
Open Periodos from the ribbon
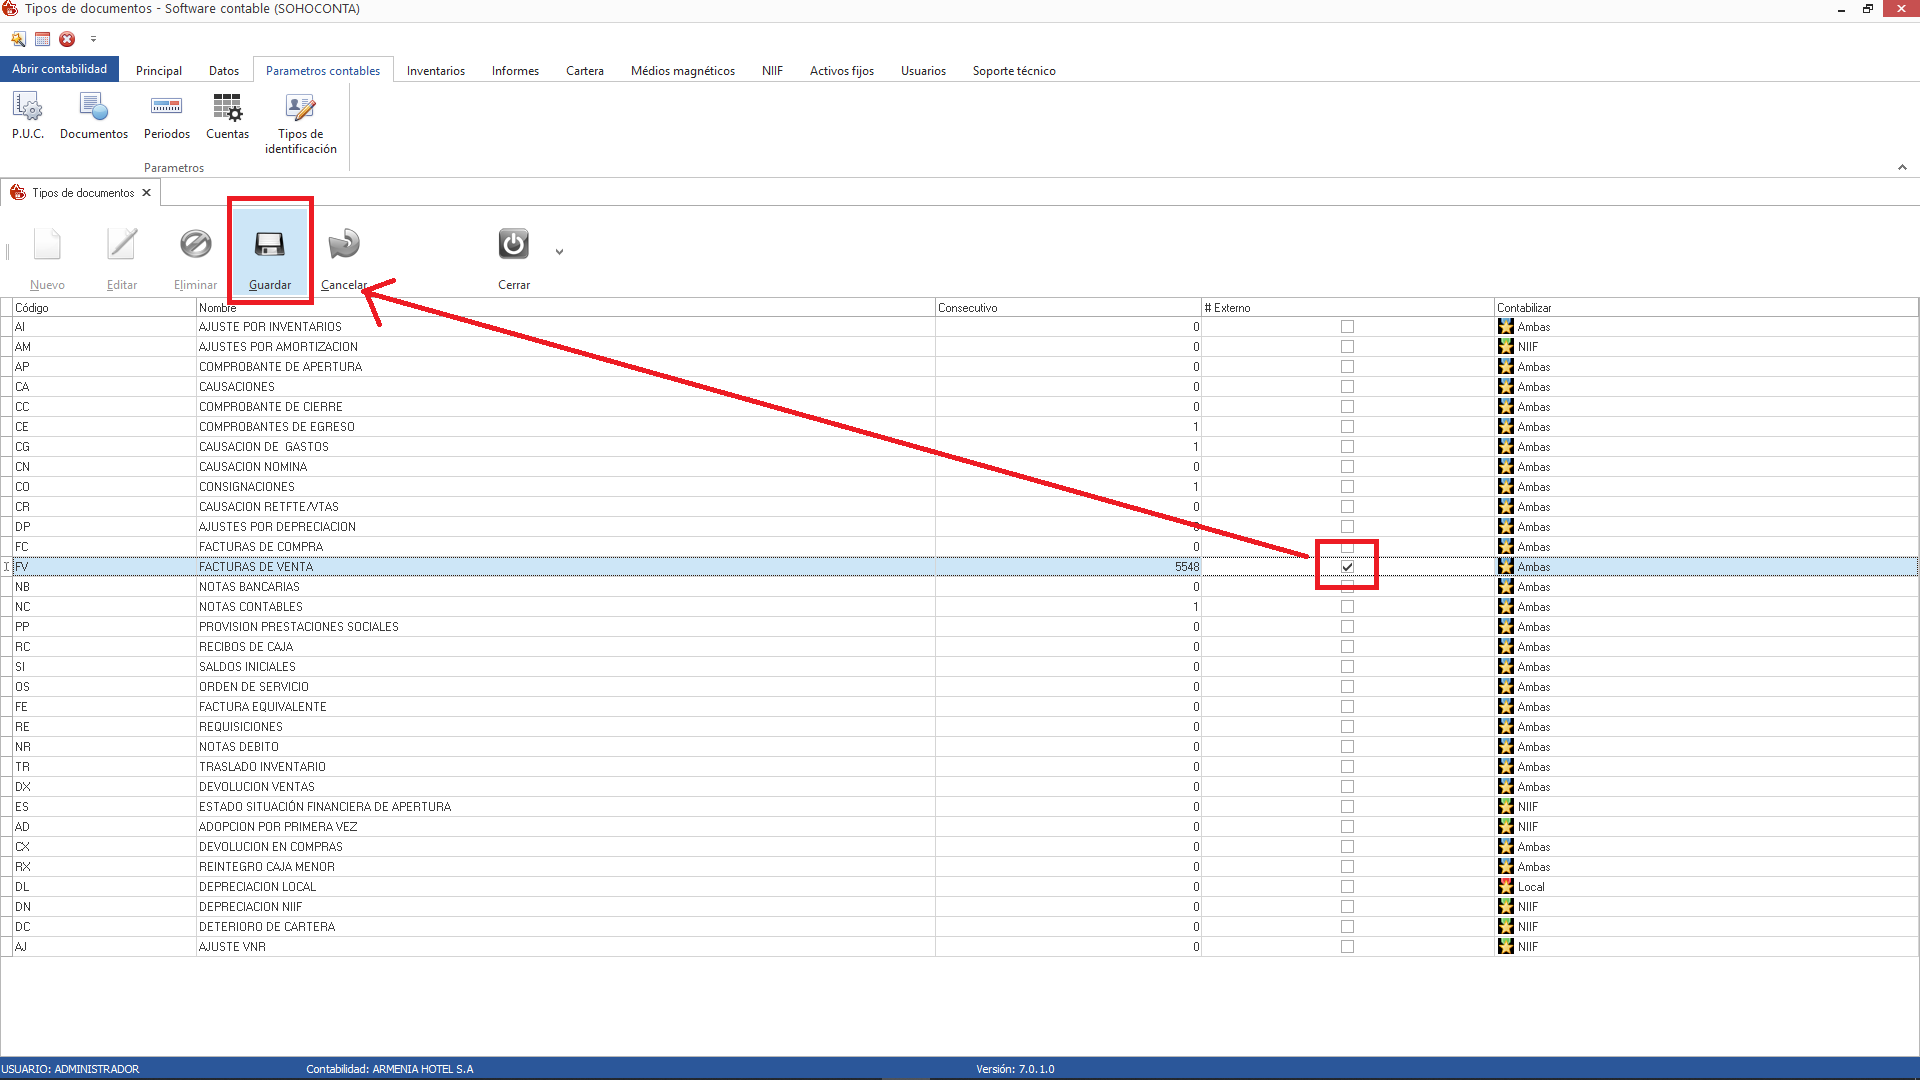166,116
